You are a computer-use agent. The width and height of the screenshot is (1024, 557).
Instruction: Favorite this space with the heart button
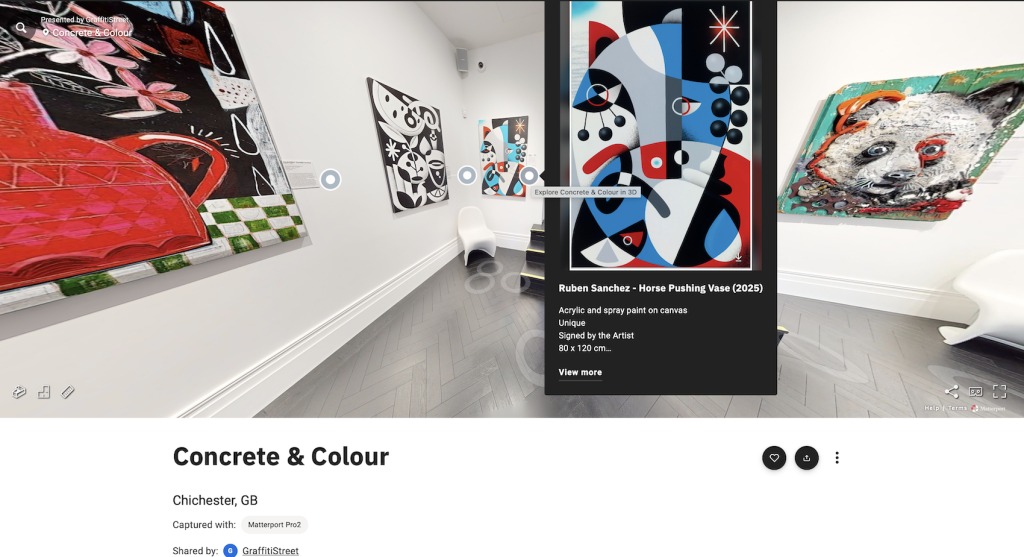tap(774, 458)
